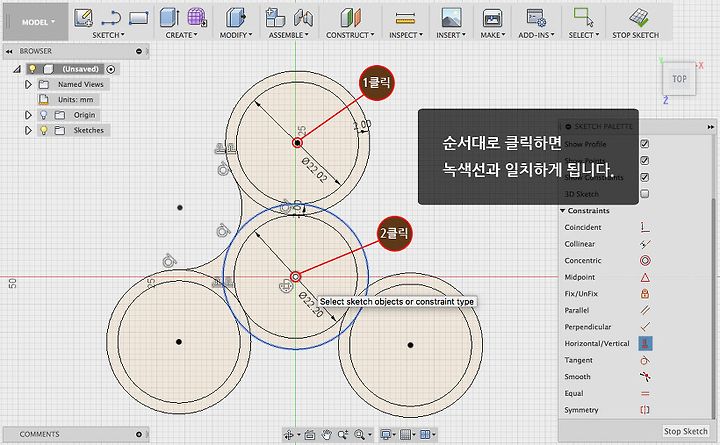Click the Fix/UnFix lock icon

[x=645, y=294]
